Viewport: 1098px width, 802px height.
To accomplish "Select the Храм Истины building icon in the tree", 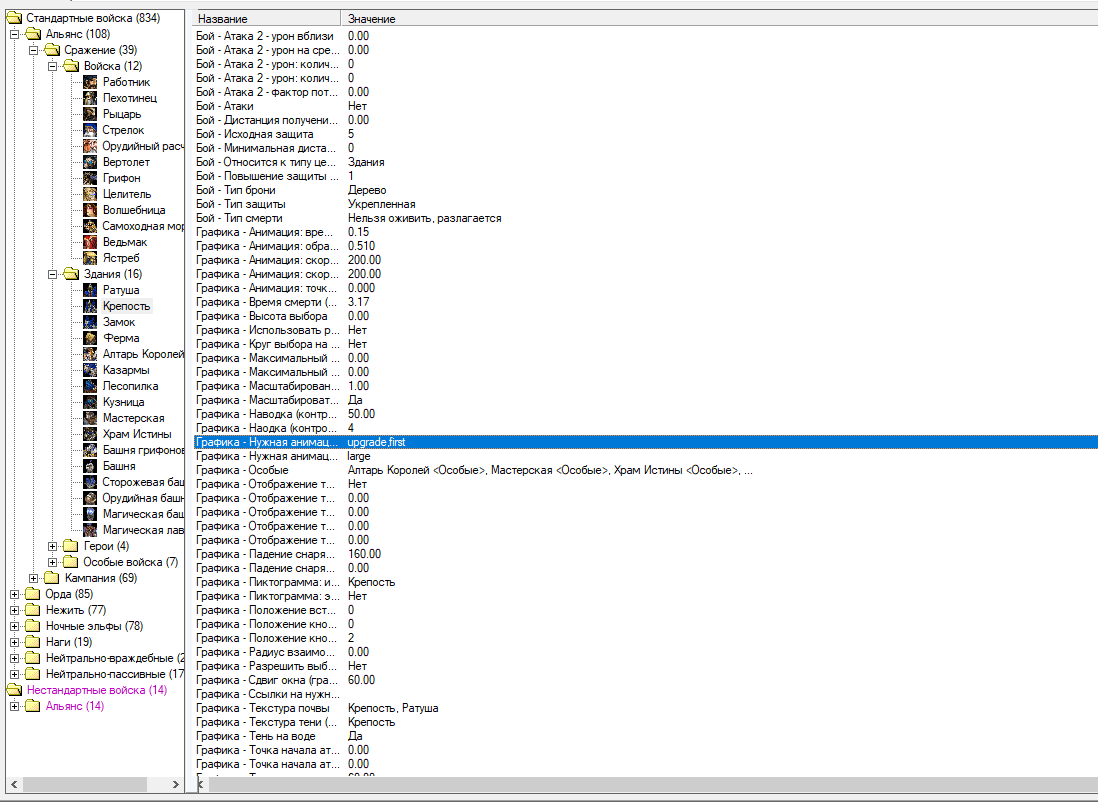I will pyautogui.click(x=90, y=434).
